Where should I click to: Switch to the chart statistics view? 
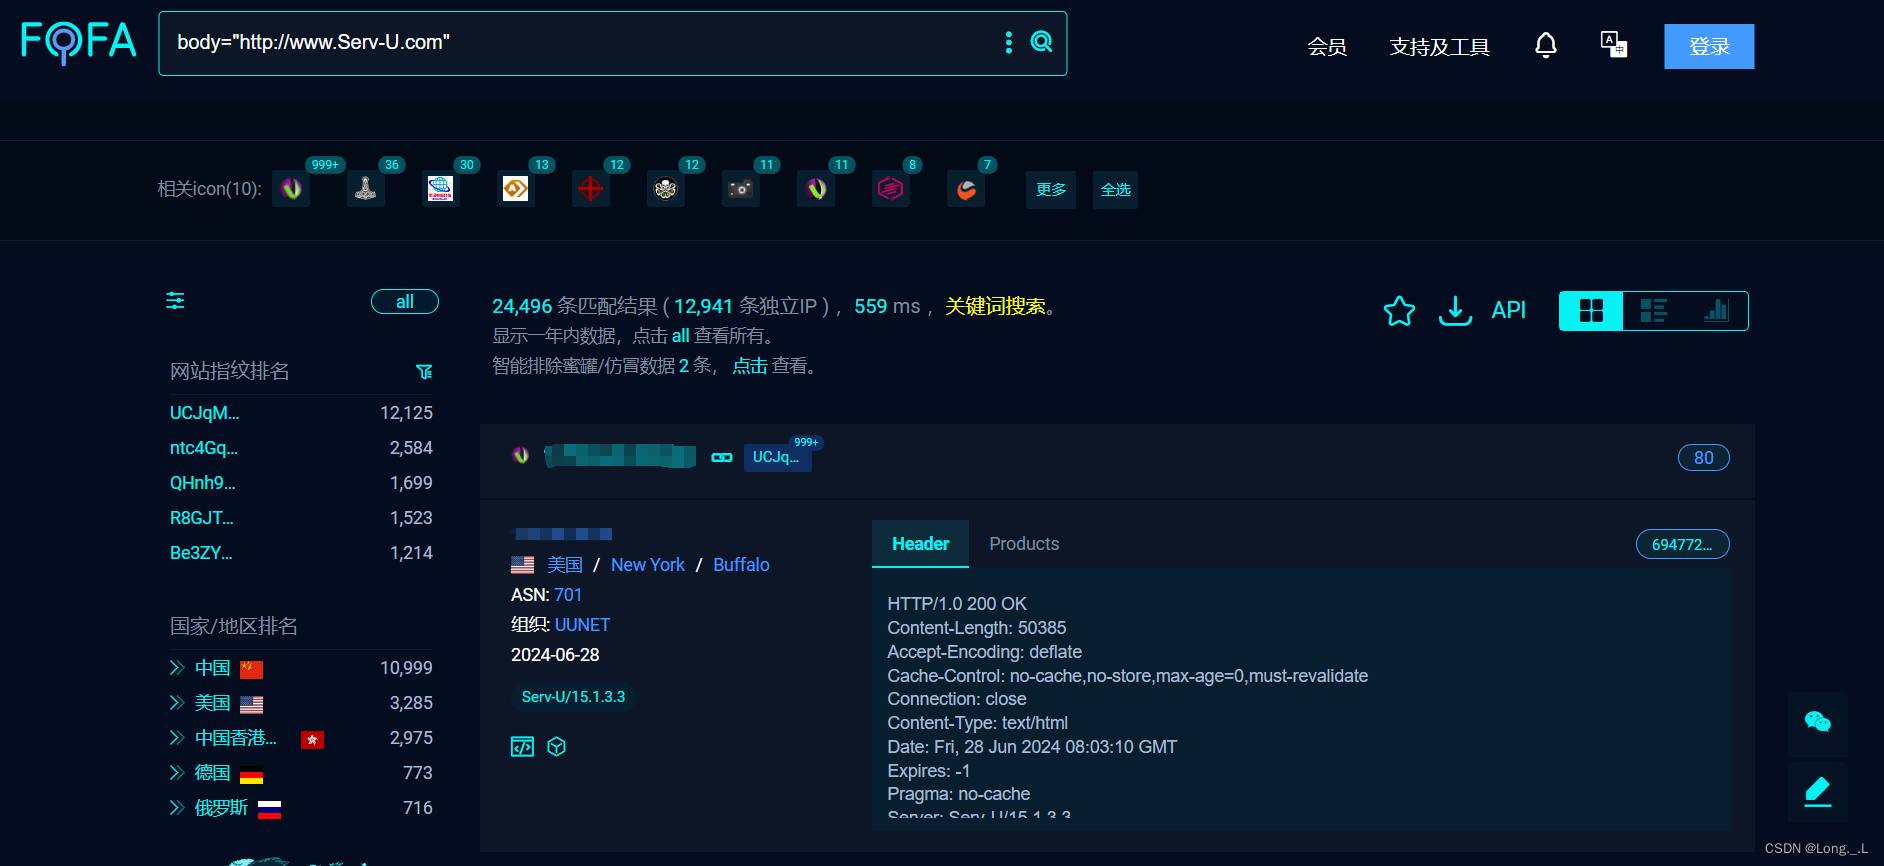[1716, 311]
